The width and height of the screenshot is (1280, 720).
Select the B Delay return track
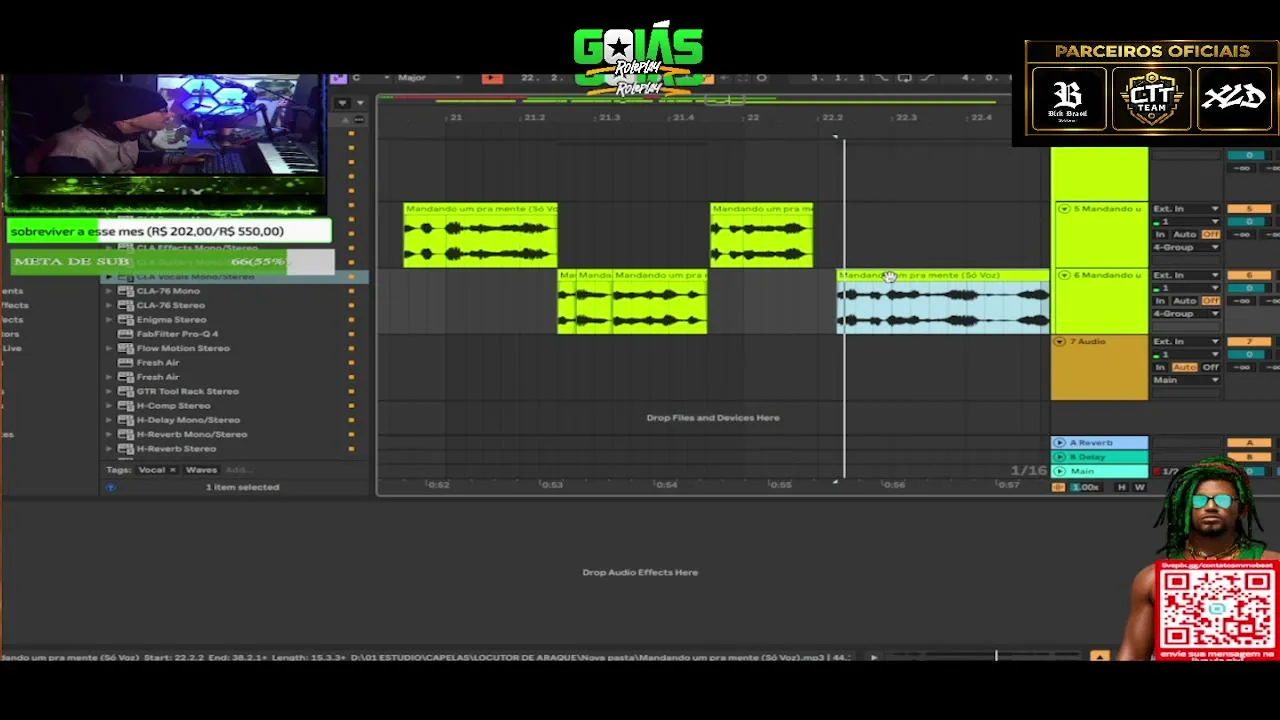coord(1099,457)
